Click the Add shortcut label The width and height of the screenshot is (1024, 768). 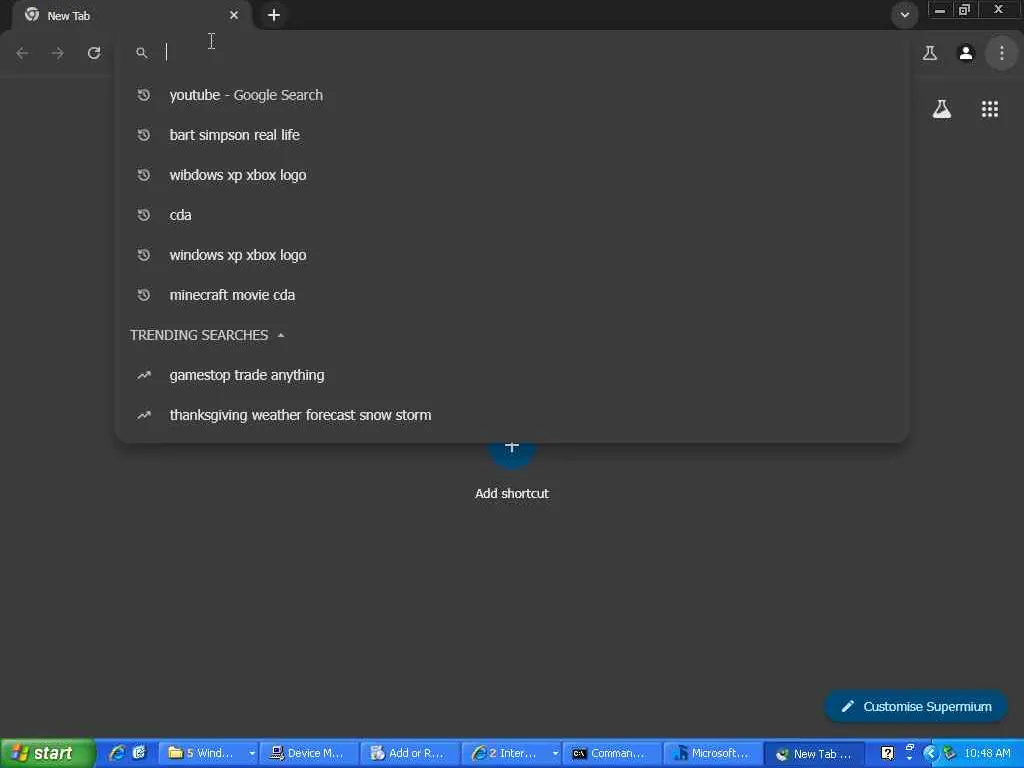point(512,494)
